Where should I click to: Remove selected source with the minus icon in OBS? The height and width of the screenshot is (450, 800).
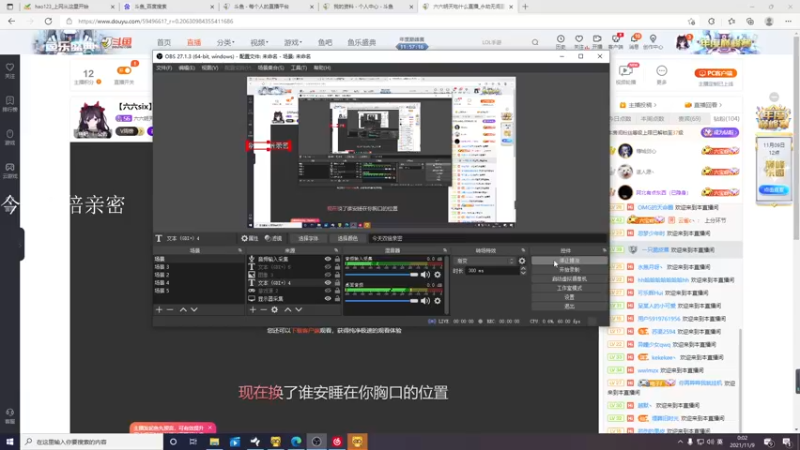pos(263,310)
